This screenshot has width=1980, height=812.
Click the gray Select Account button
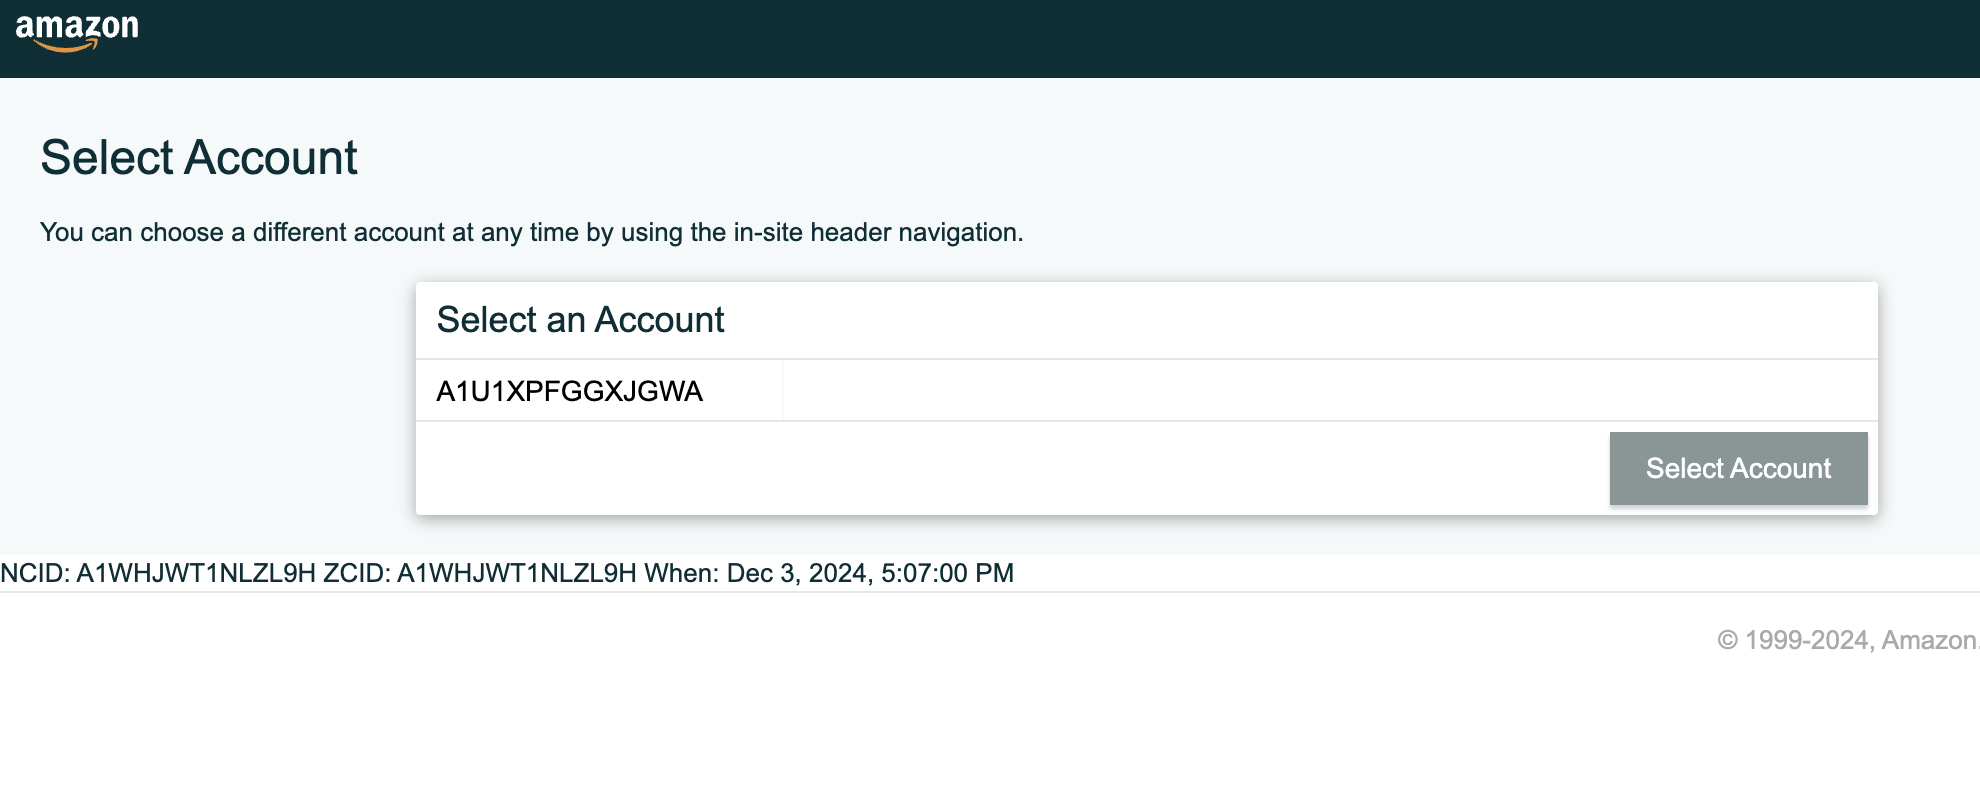pyautogui.click(x=1738, y=468)
